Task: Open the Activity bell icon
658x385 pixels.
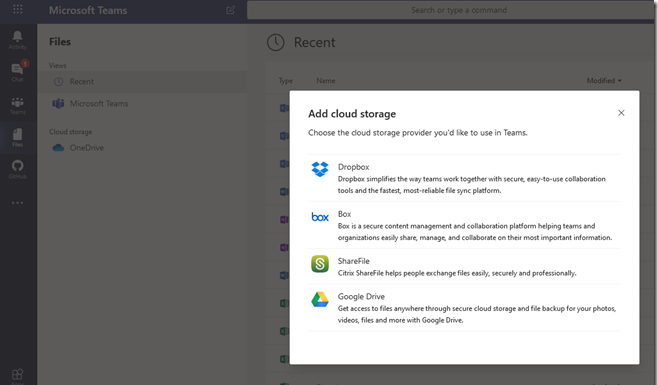Action: [x=18, y=40]
